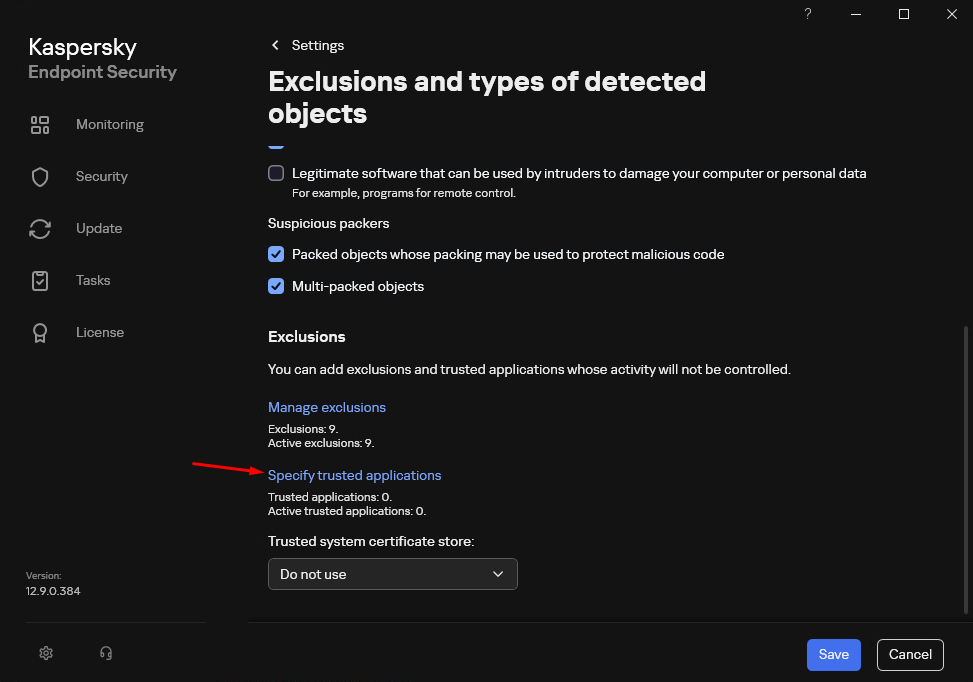Enable the legitimate software detection checkbox

point(276,173)
